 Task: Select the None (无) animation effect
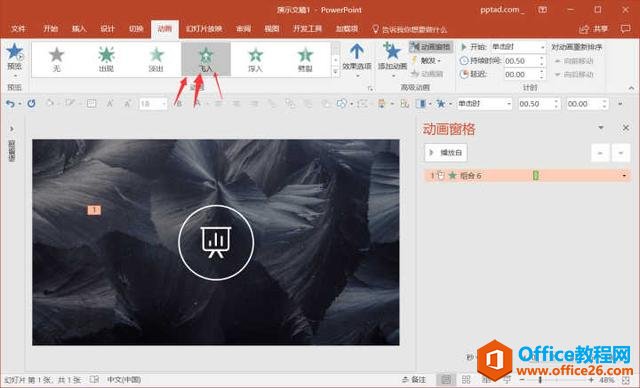(56, 59)
